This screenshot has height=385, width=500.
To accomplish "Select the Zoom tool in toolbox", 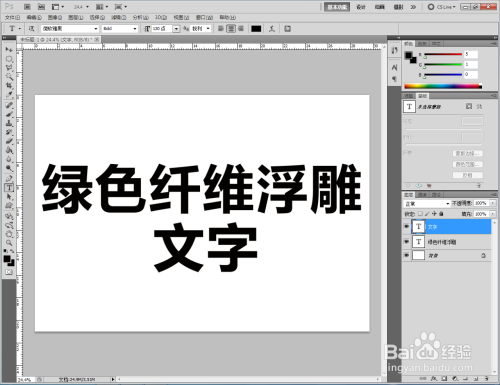I will click(9, 243).
